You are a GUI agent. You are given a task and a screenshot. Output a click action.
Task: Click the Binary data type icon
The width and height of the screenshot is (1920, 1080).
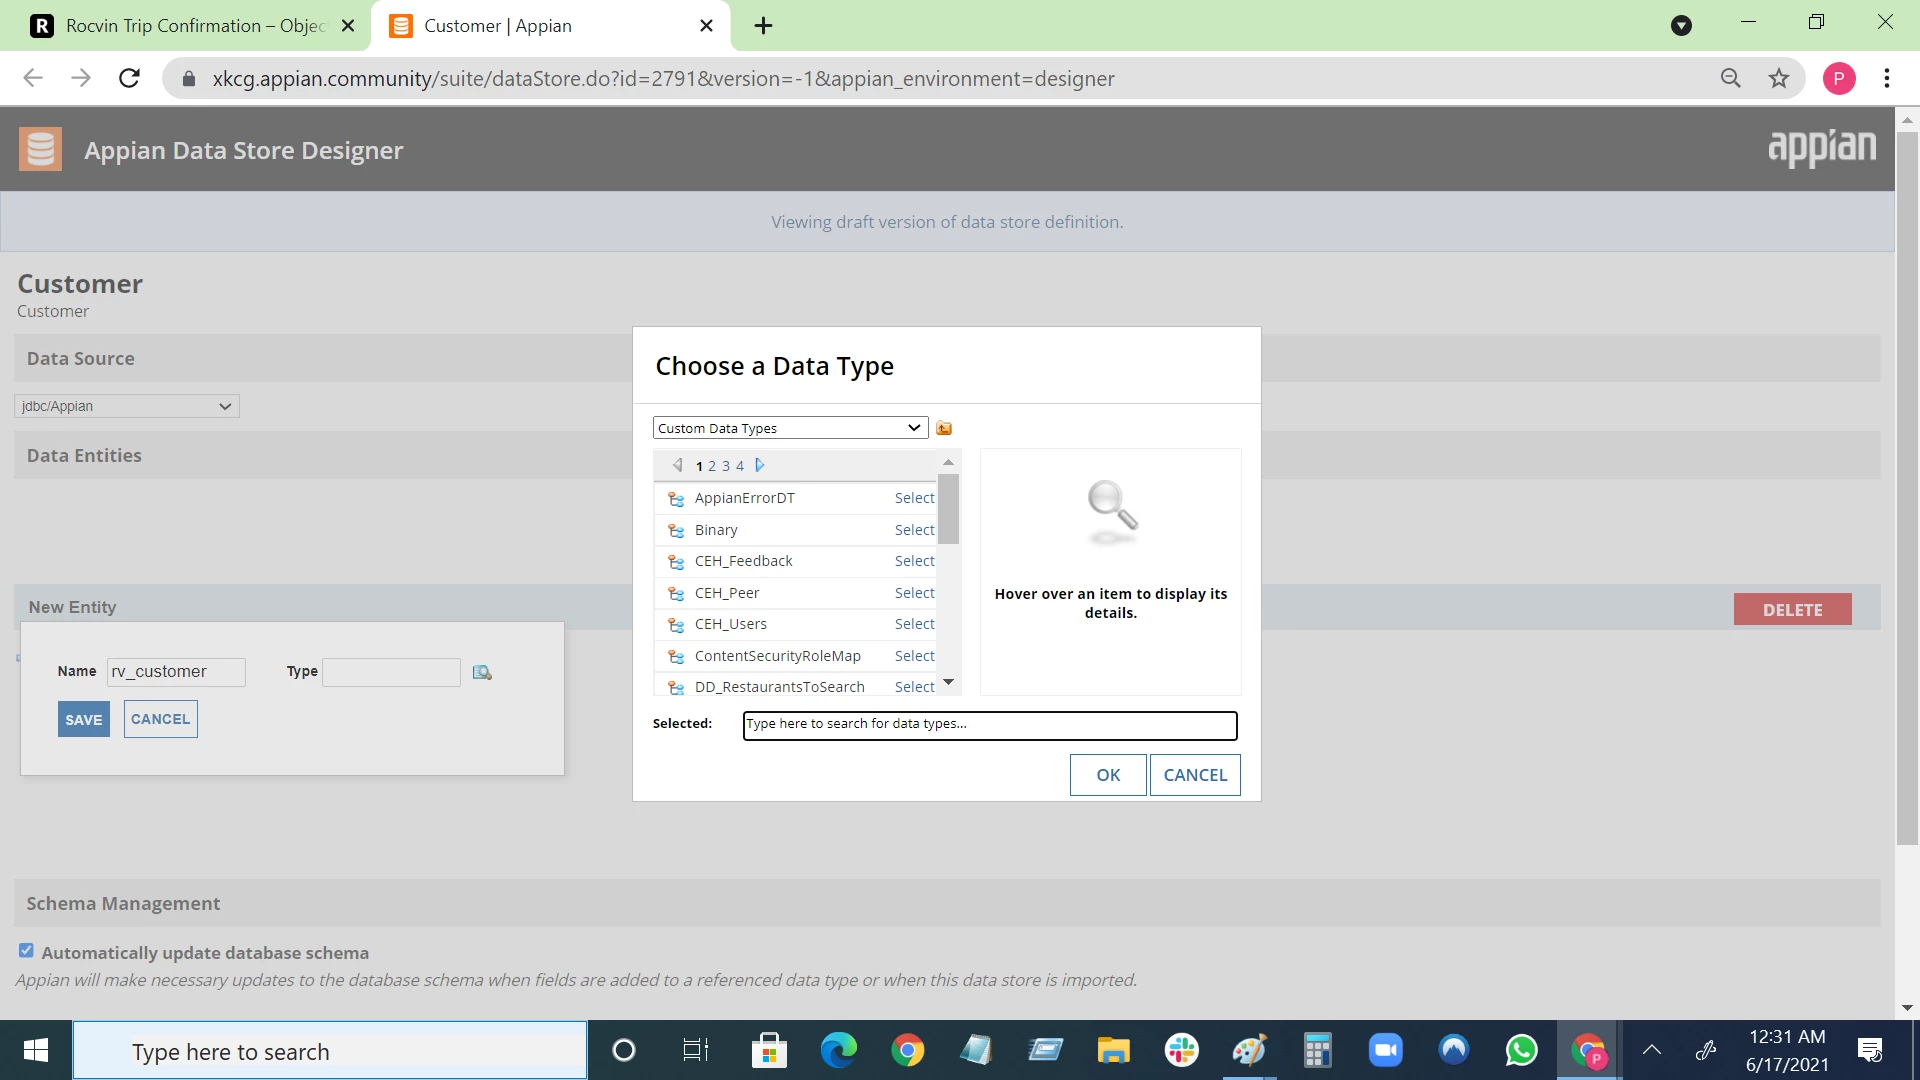click(676, 530)
